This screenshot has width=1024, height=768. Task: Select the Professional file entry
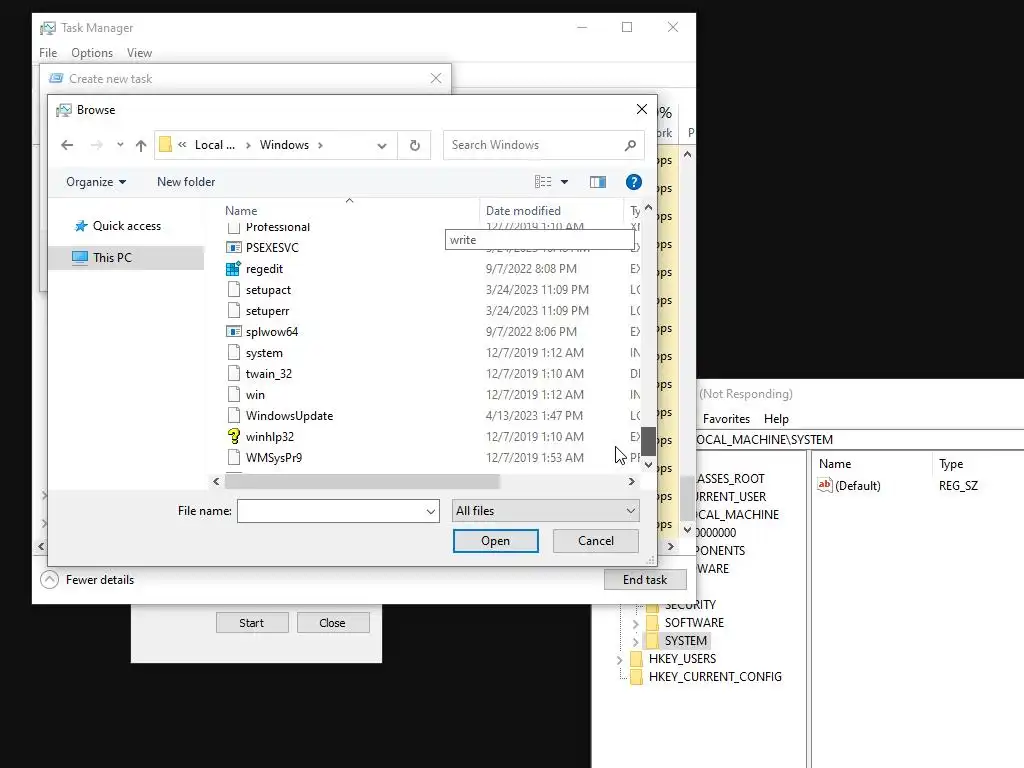point(278,227)
